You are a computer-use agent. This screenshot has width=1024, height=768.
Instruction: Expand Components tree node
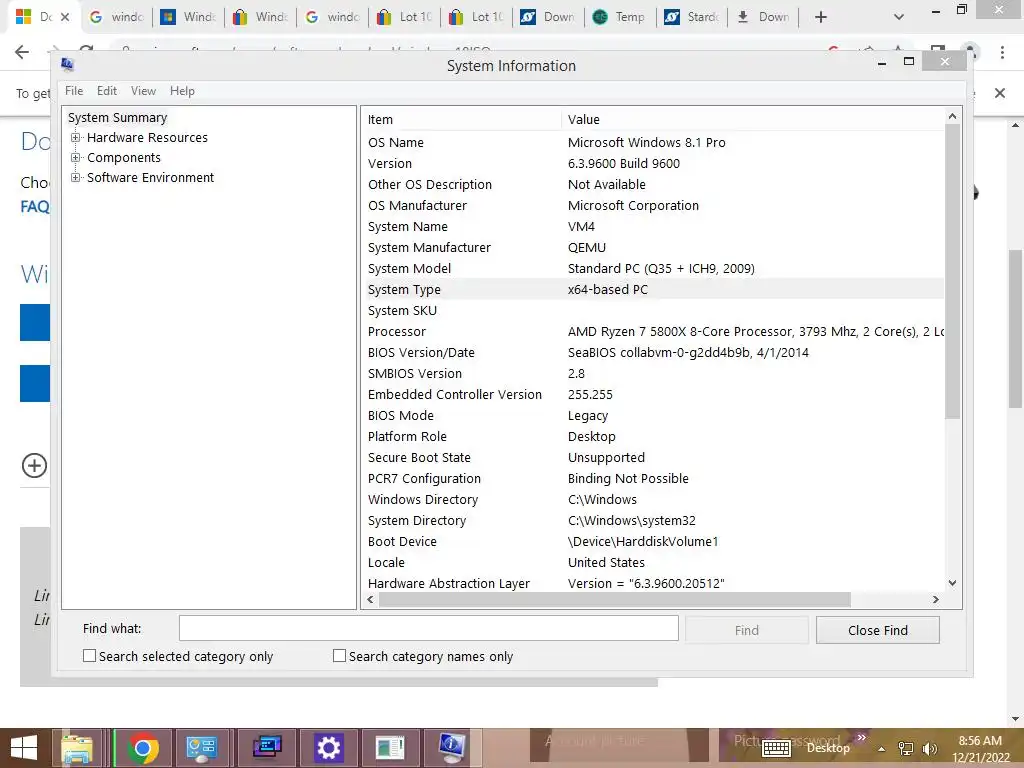tap(76, 157)
